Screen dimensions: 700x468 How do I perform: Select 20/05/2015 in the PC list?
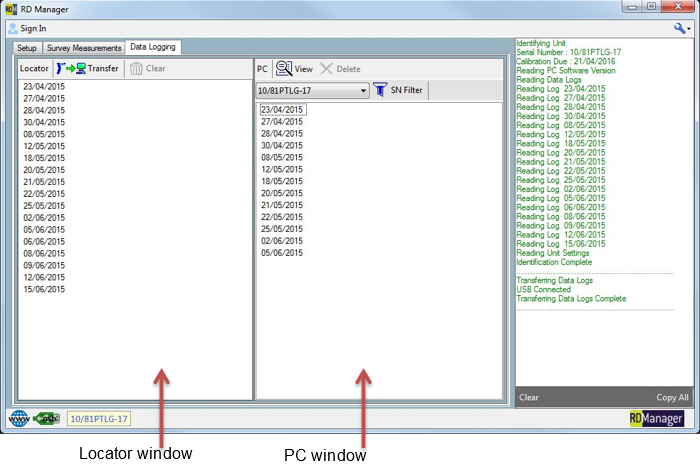click(282, 193)
